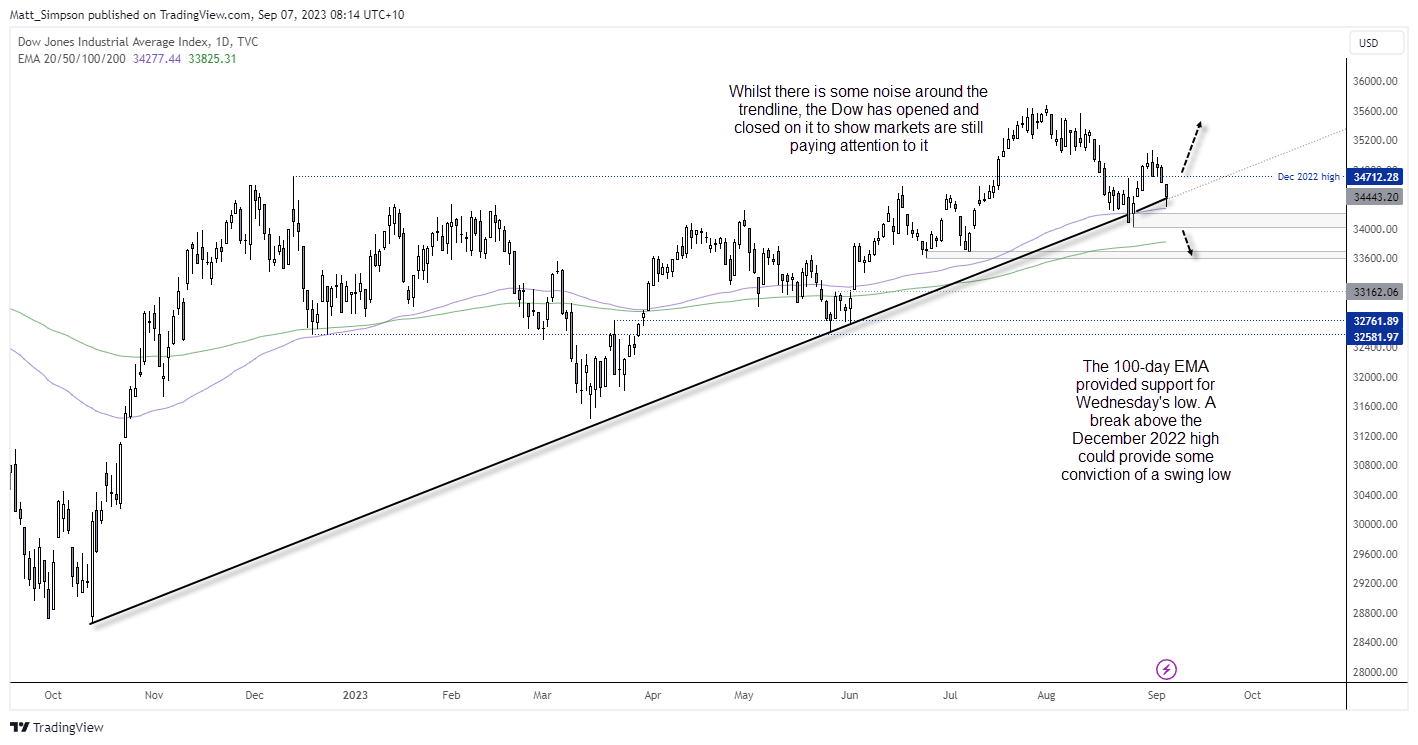This screenshot has width=1418, height=745.
Task: Click the 28000.00 price axis tick
Action: pos(1376,672)
